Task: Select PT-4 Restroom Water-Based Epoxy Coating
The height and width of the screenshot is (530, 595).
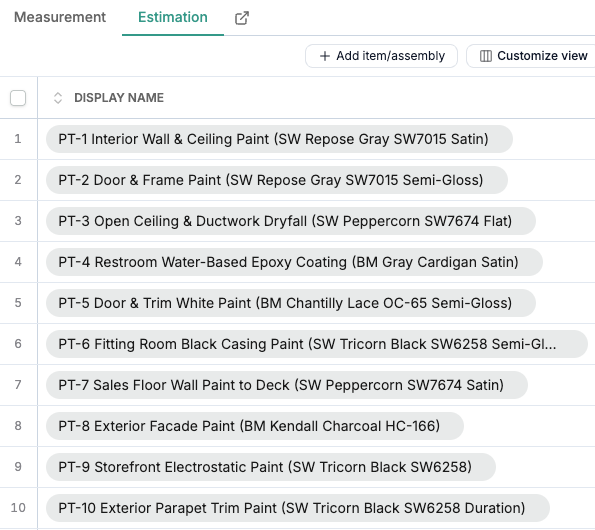Action: pos(294,262)
